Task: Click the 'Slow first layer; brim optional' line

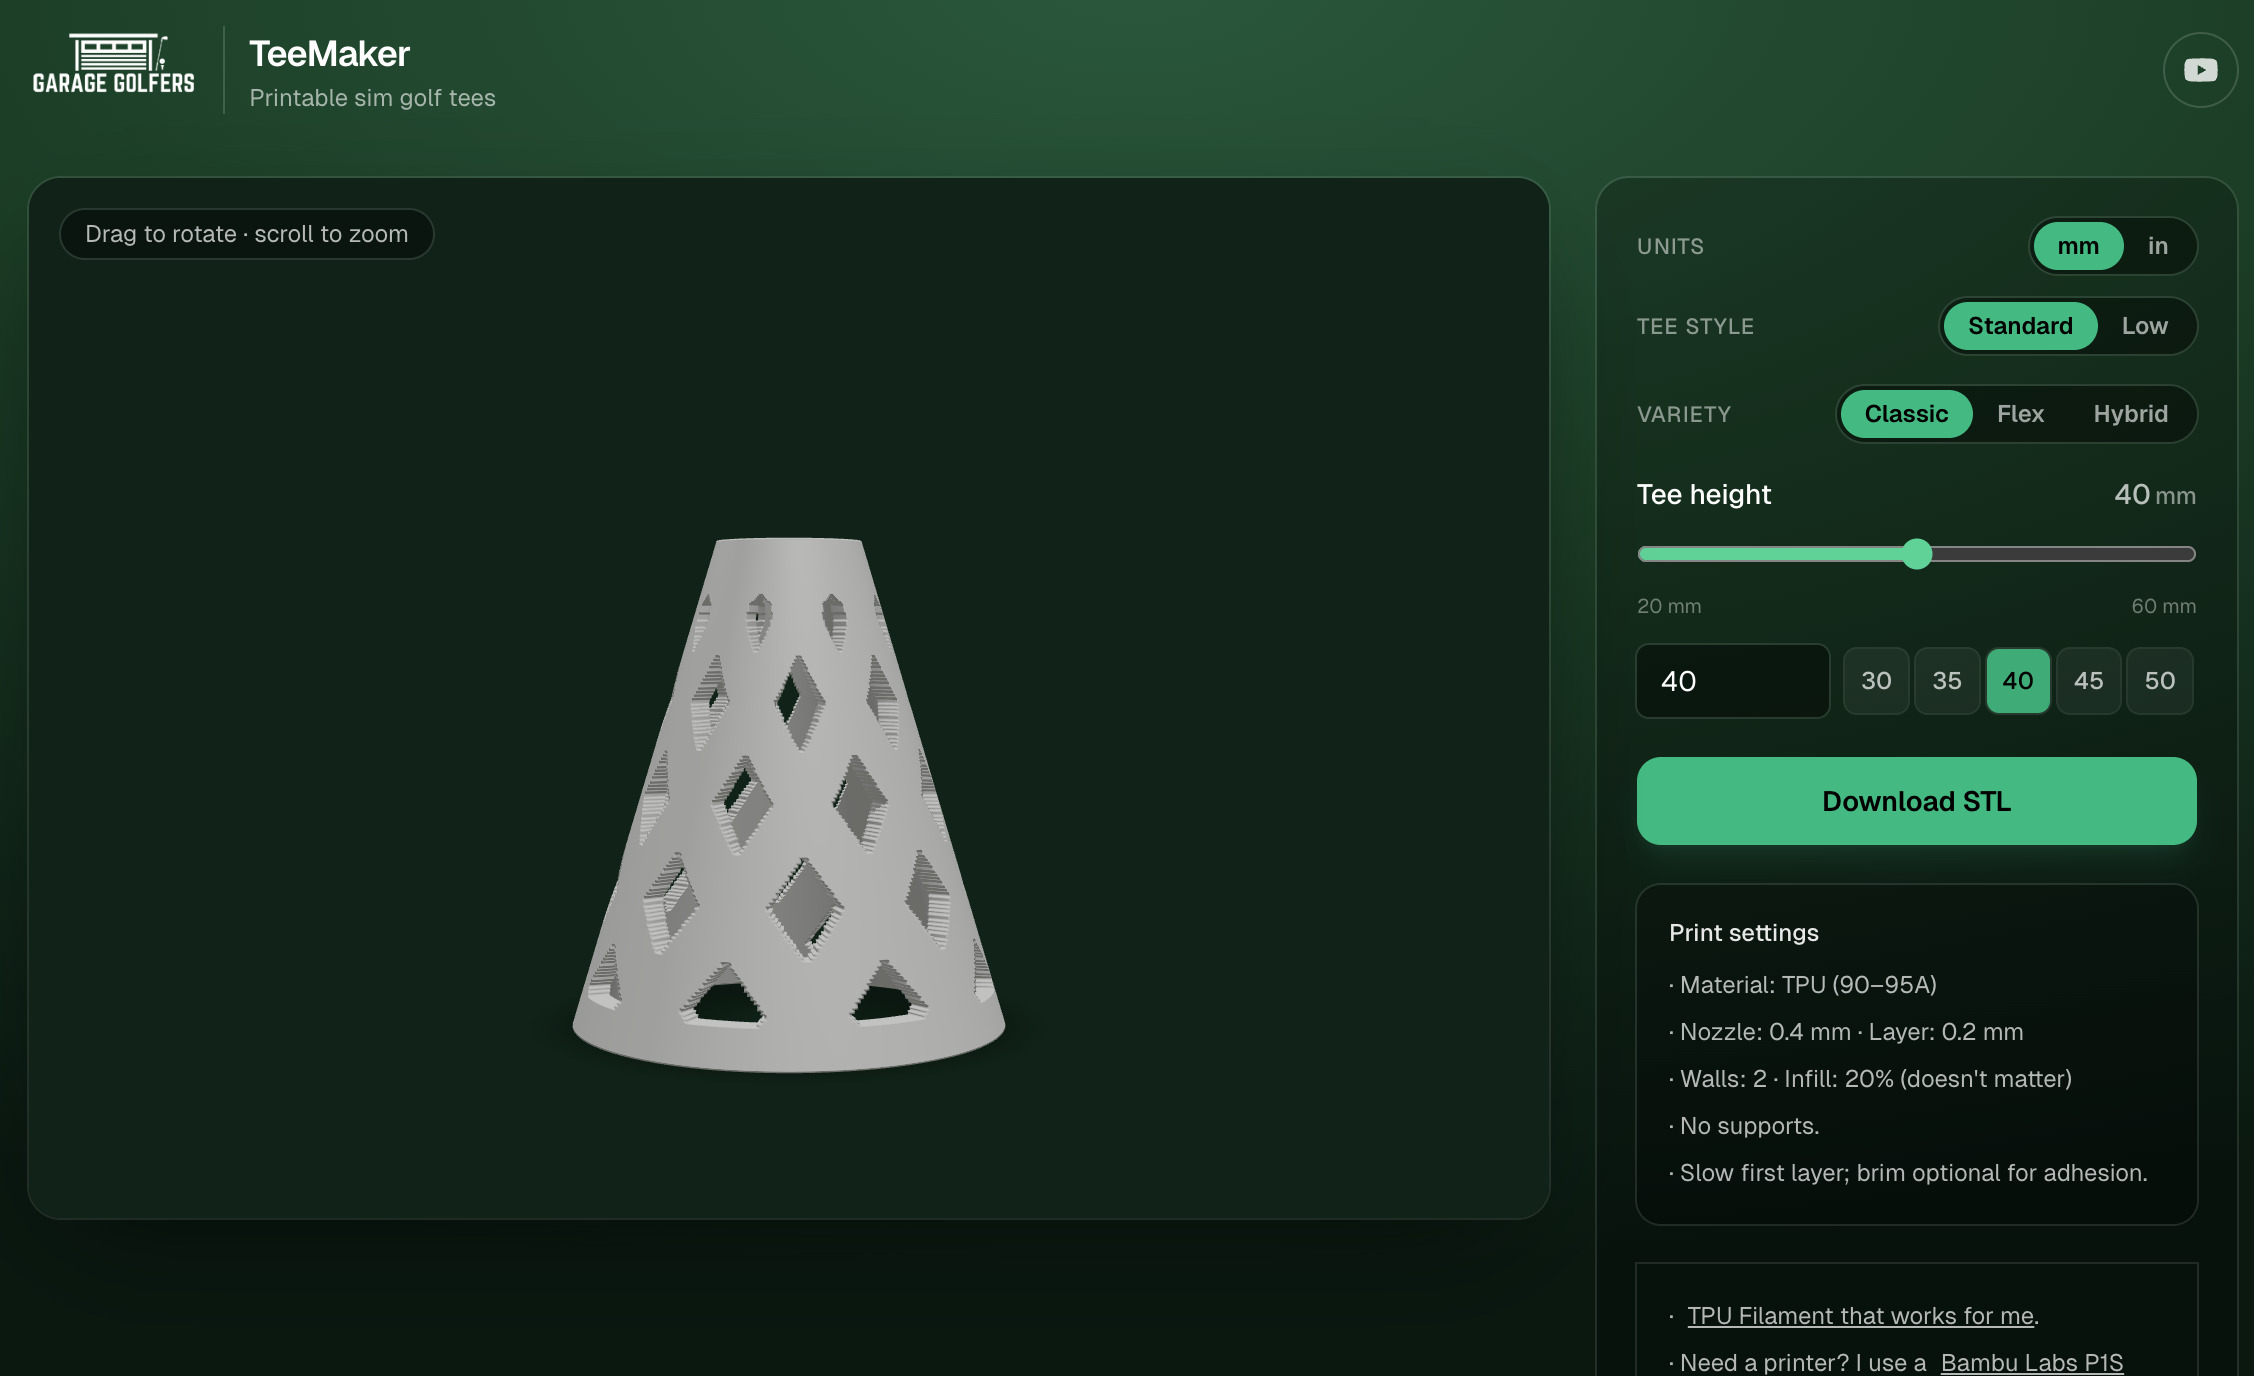Action: tap(1908, 1173)
